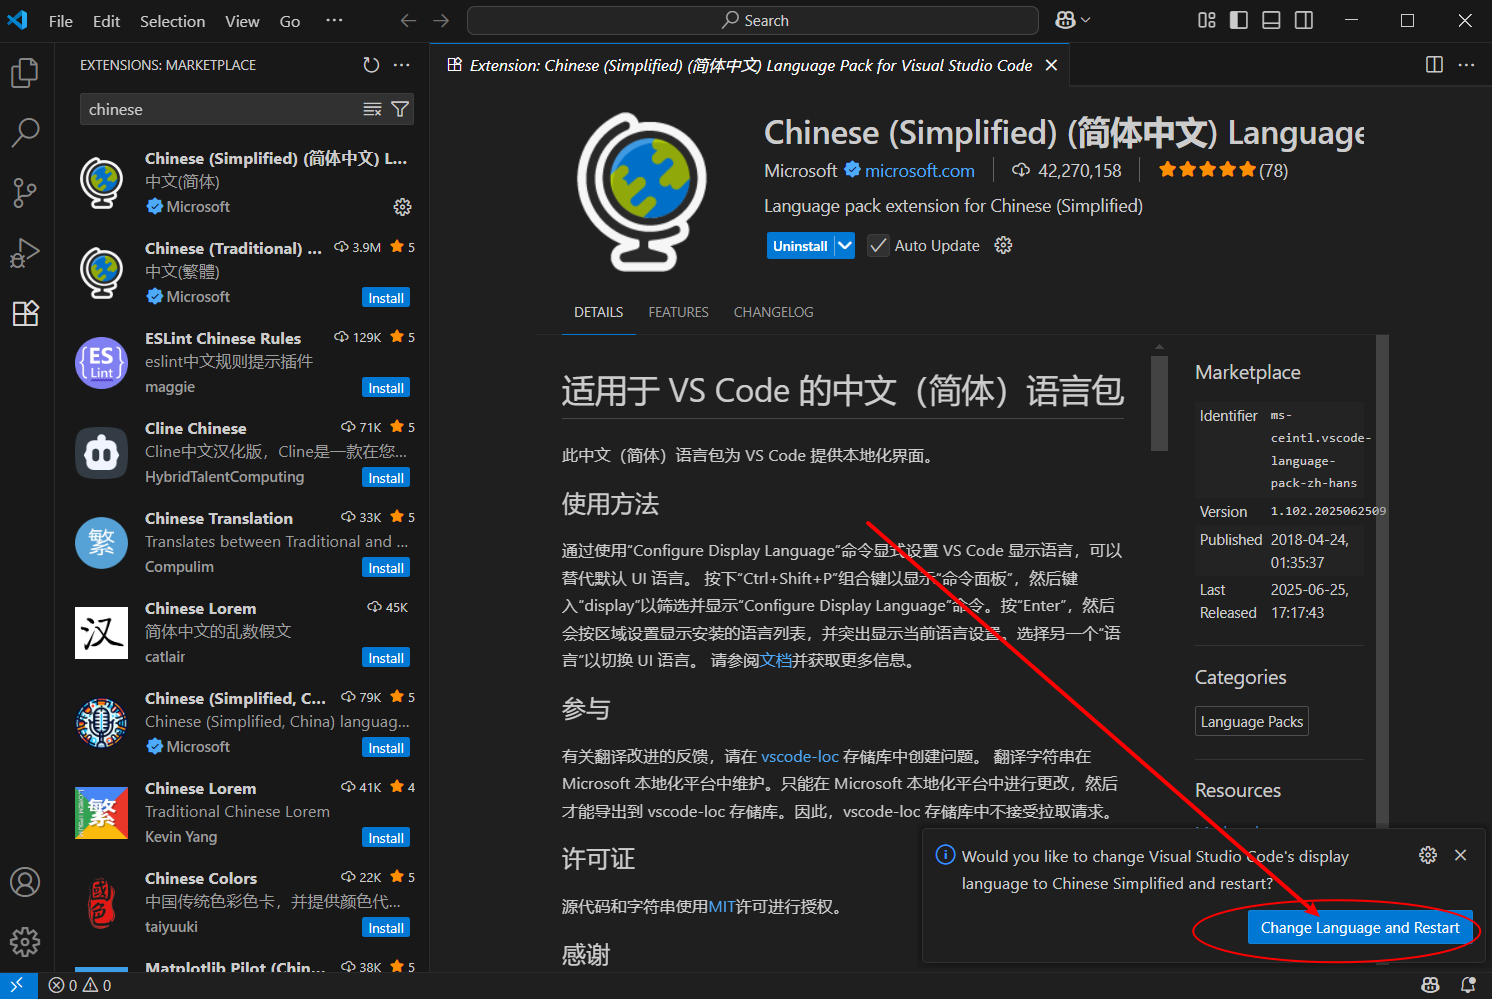
Task: Expand the hidden menu items ellipsis
Action: [334, 20]
